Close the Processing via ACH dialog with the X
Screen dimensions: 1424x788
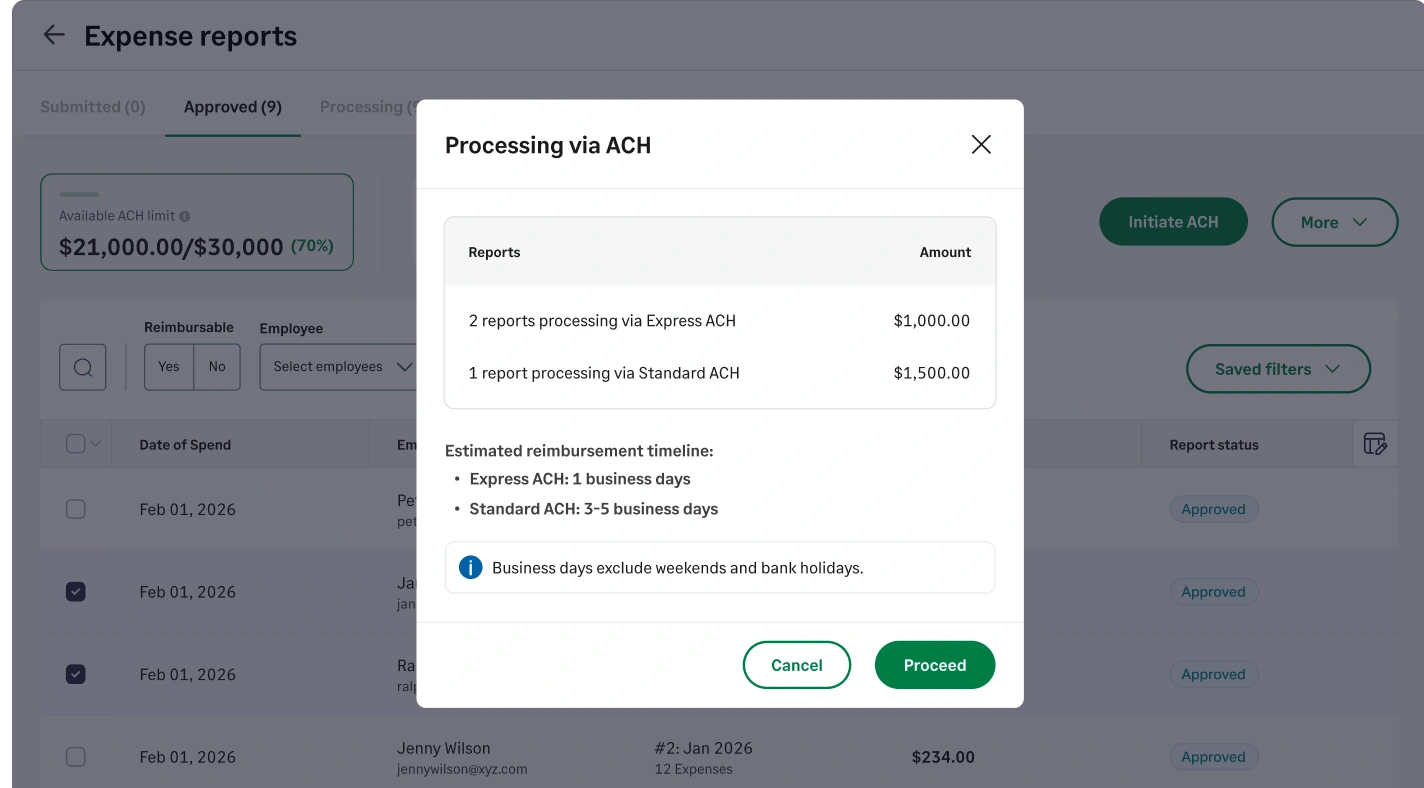pos(980,144)
